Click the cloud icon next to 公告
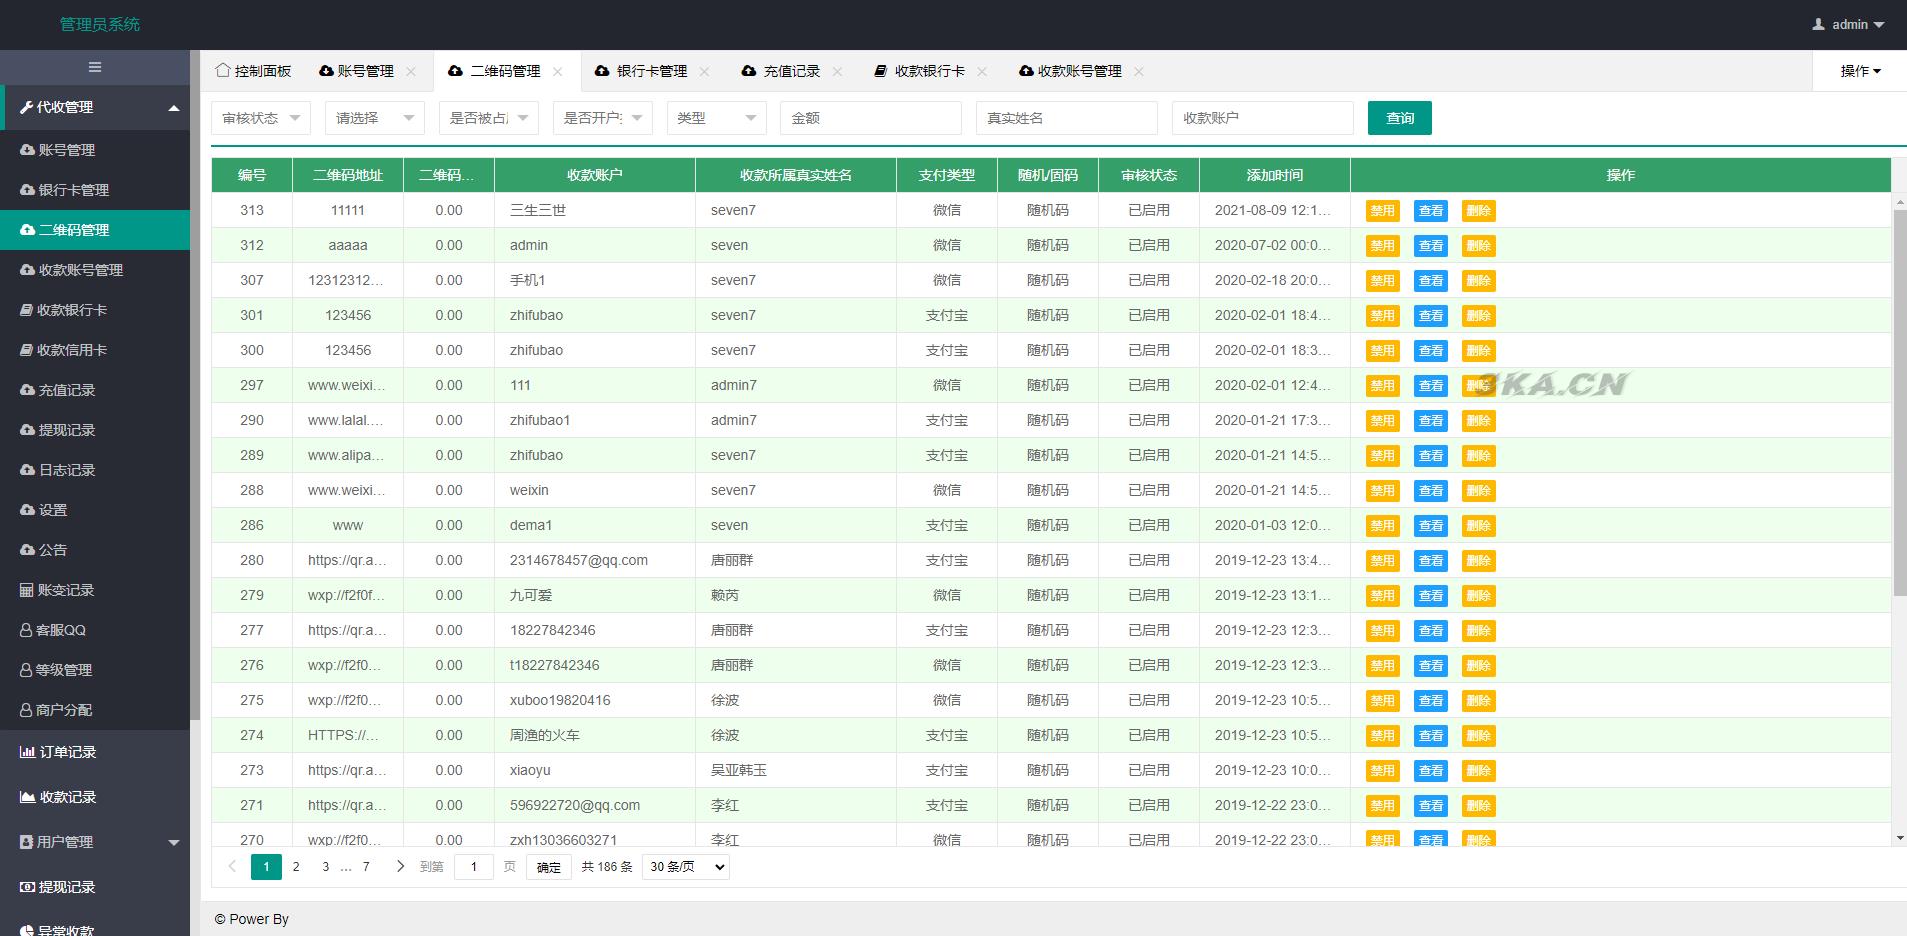Viewport: 1907px width, 936px height. (28, 550)
